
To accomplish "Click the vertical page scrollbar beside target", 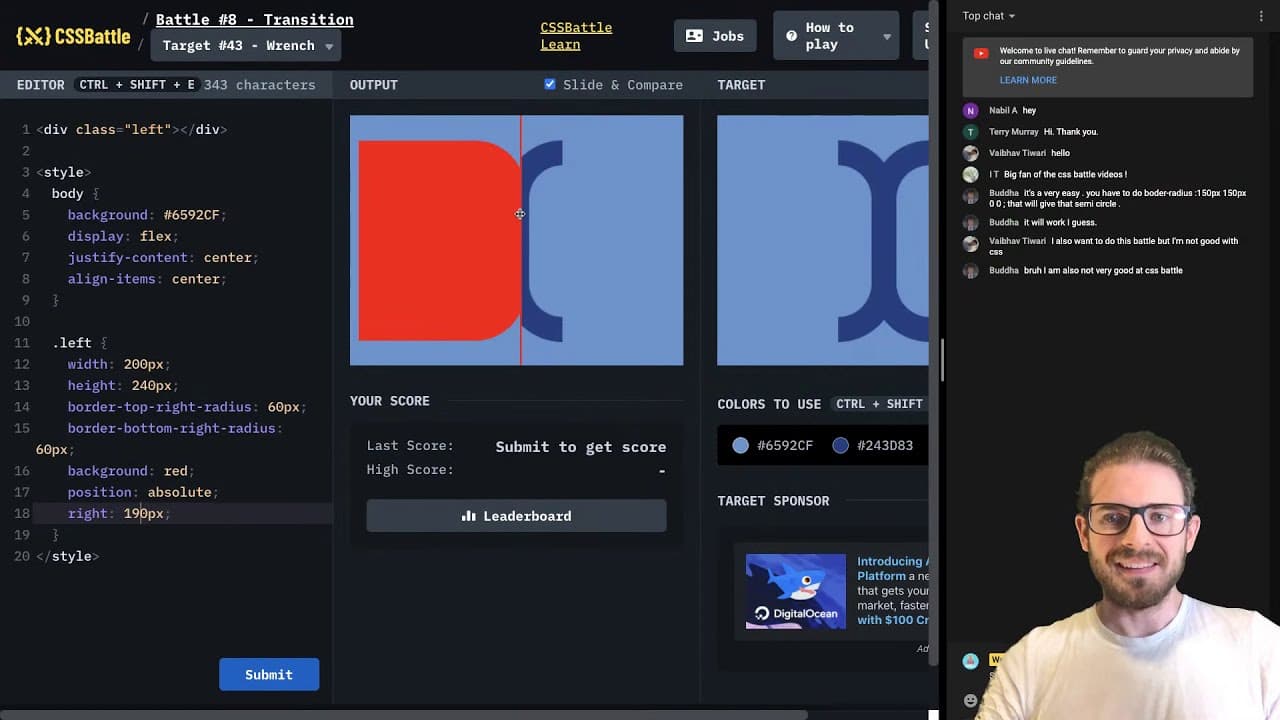I will pyautogui.click(x=934, y=333).
